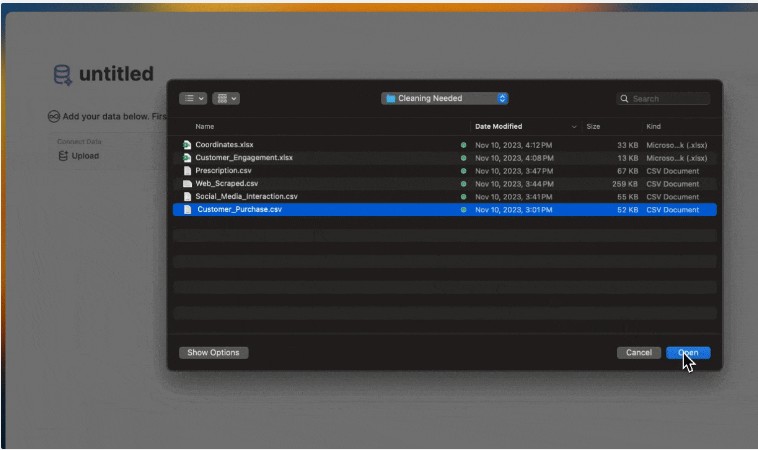Sort files by the Name column header
Viewport: 758px width, 450px height.
(205, 127)
